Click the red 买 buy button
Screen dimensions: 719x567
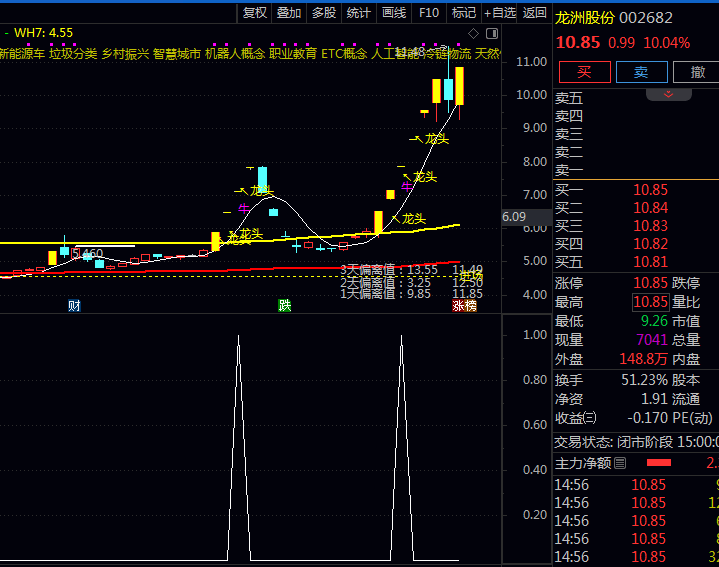[x=585, y=72]
